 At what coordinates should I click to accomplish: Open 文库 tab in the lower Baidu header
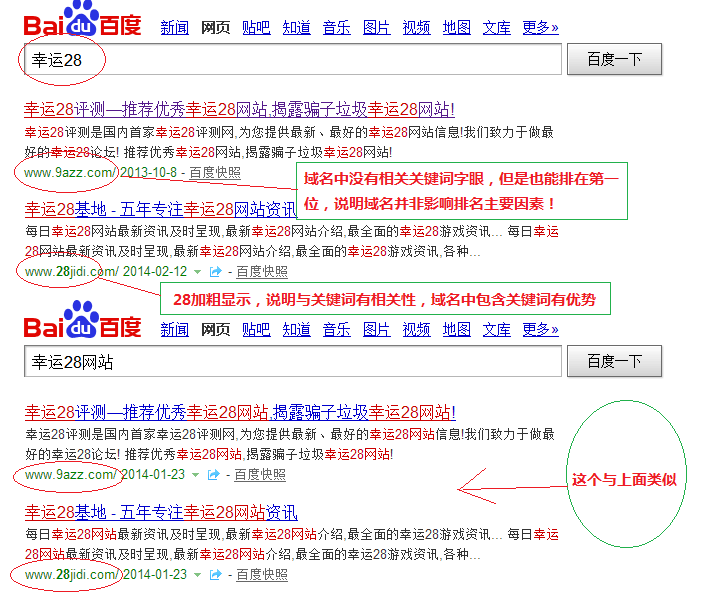pos(497,330)
